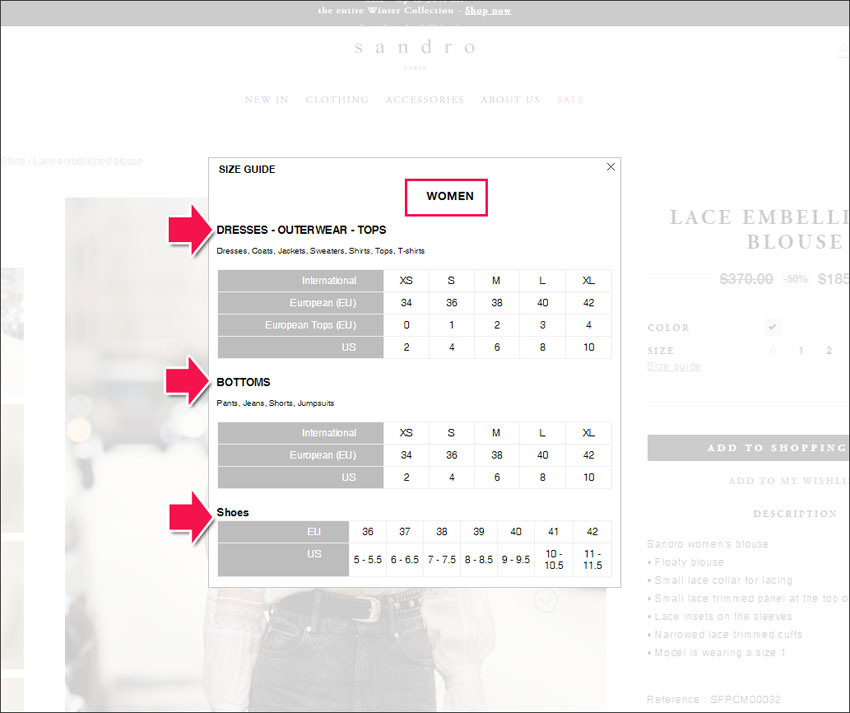The height and width of the screenshot is (713, 850).
Task: Open the NEW IN menu
Action: pos(266,100)
